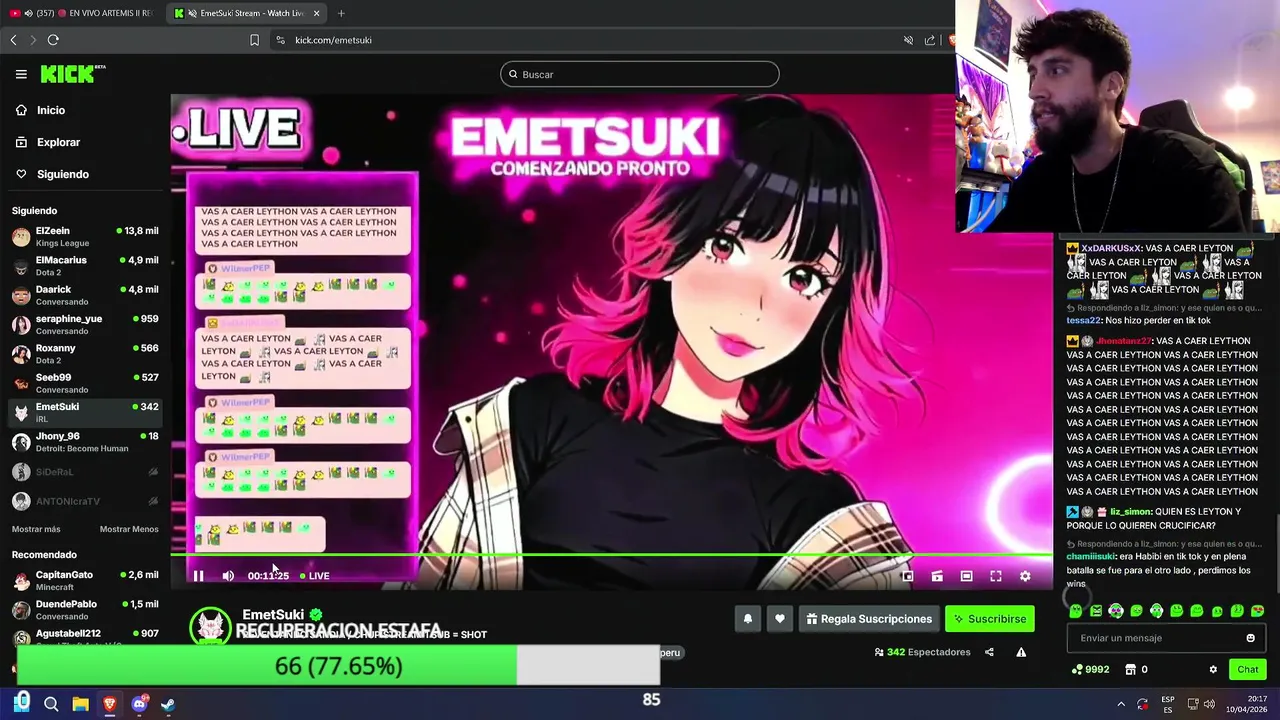Reload the kick.com page
Viewport: 1280px width, 720px height.
[x=53, y=40]
